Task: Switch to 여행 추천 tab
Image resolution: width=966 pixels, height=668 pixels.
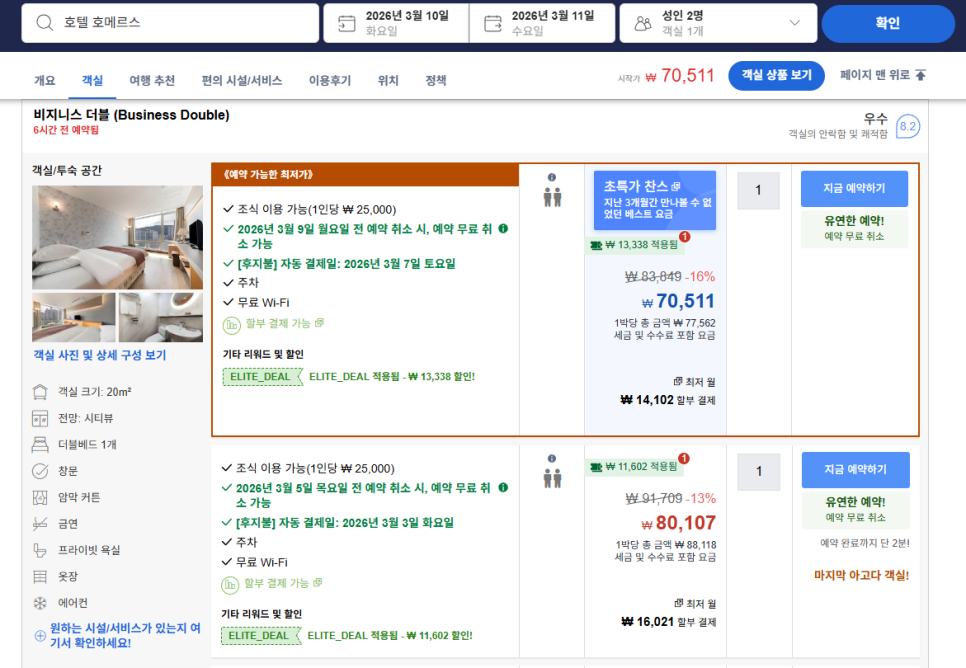Action: [152, 80]
